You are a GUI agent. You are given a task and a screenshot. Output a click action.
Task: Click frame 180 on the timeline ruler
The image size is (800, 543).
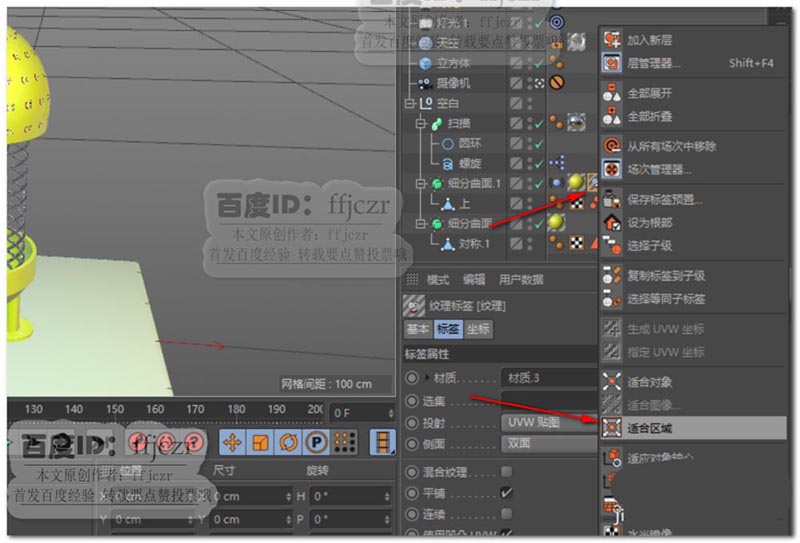click(236, 409)
